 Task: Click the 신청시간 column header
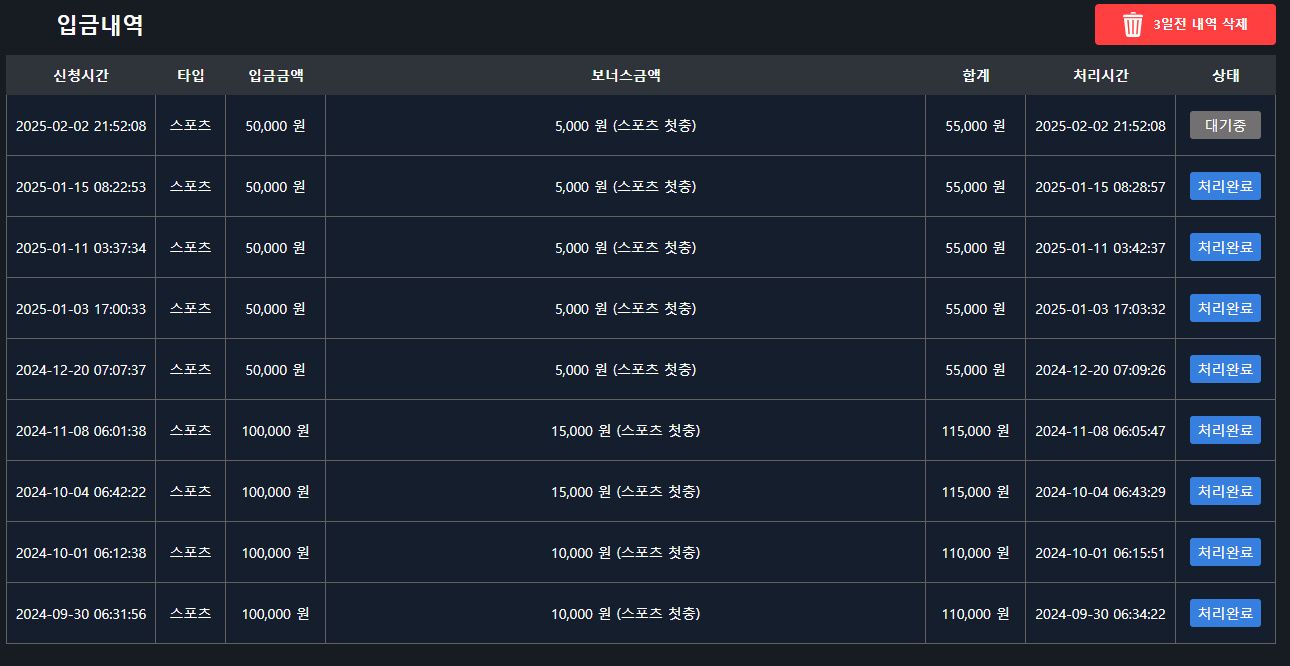coord(81,76)
